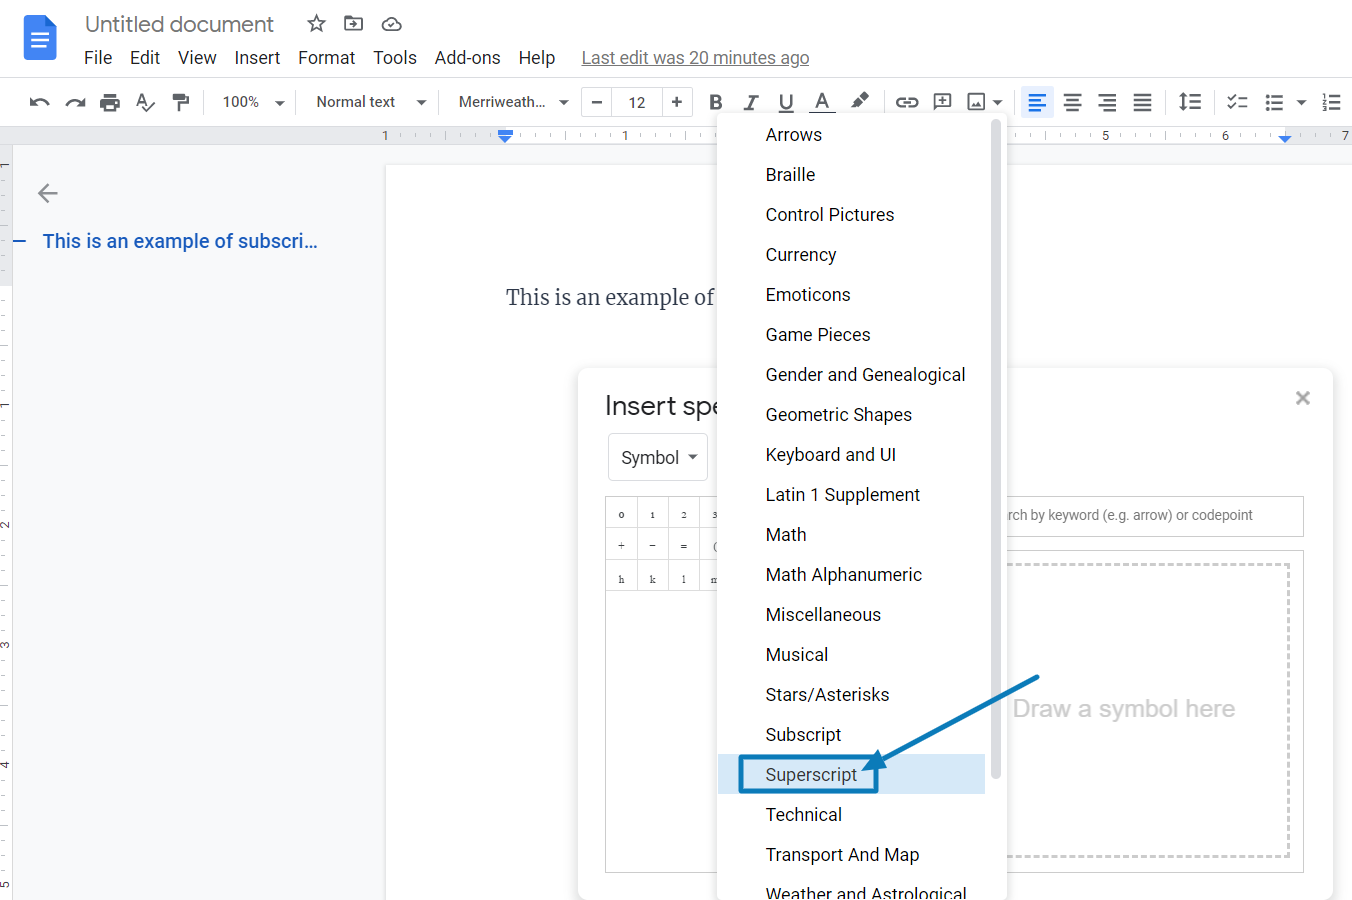
Task: Click the font size field
Action: 637,102
